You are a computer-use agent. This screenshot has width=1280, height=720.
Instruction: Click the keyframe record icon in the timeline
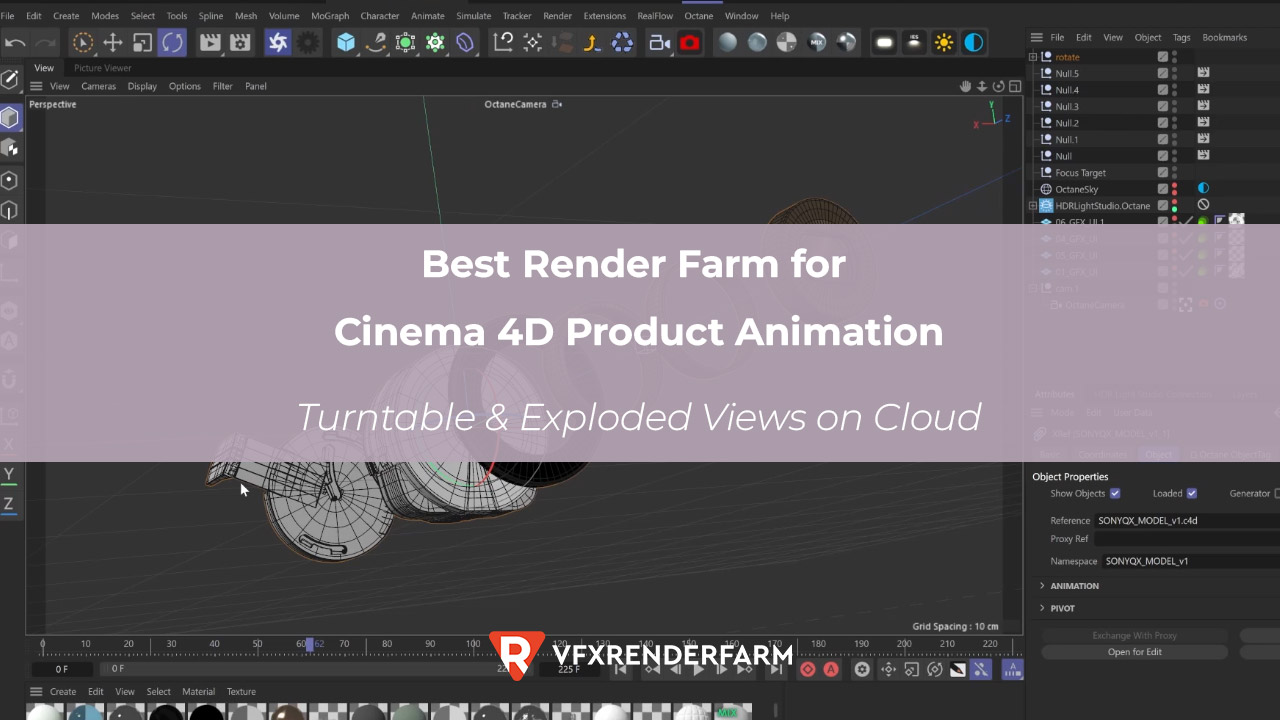(807, 669)
